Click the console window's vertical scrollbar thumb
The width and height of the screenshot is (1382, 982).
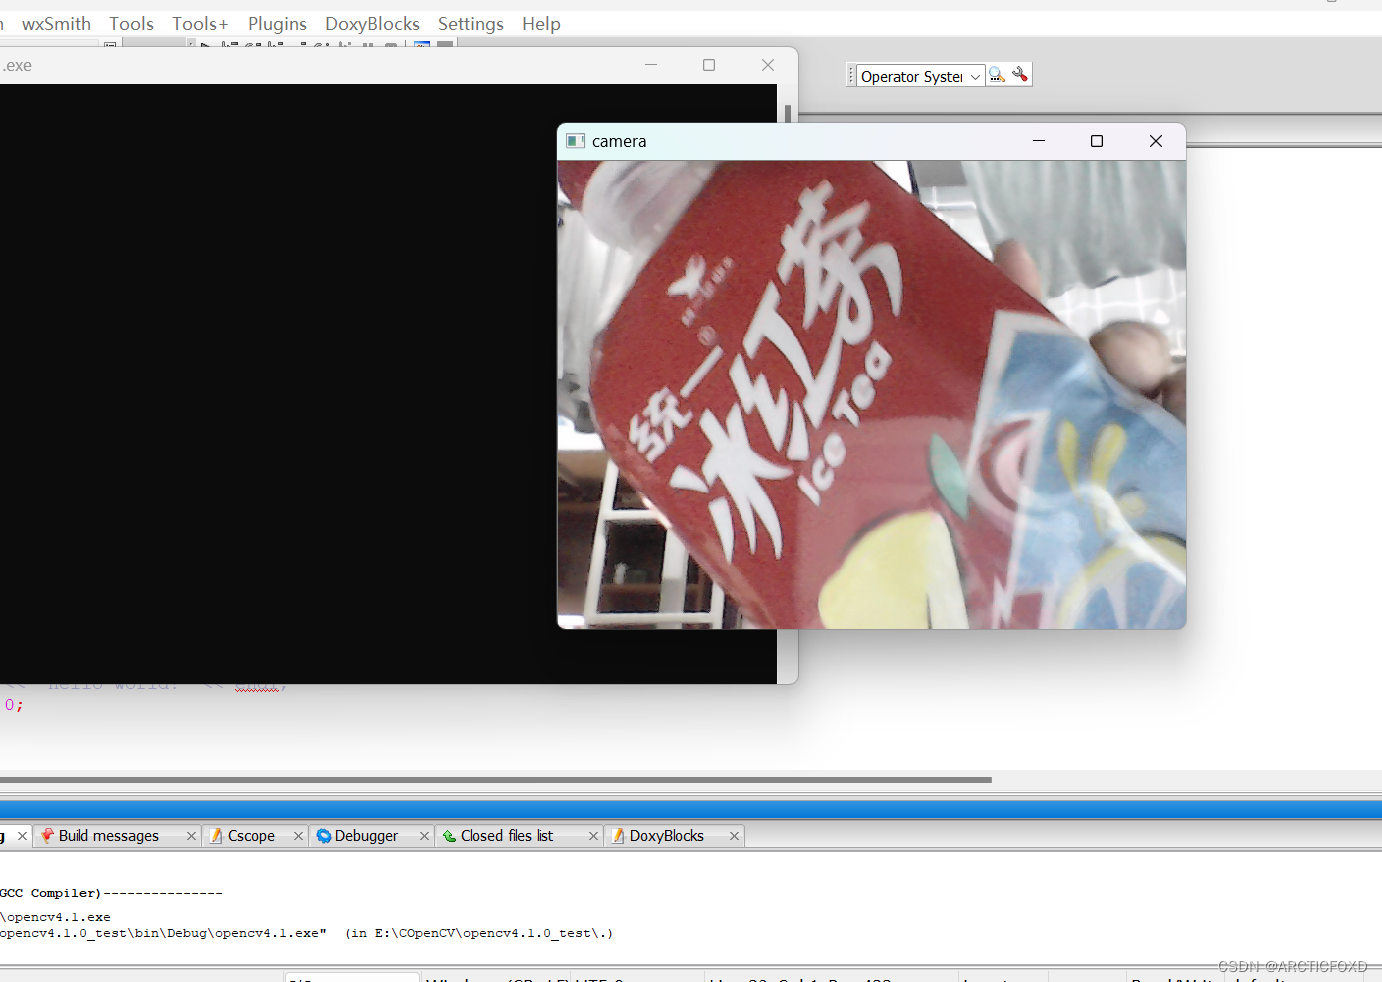click(x=788, y=113)
